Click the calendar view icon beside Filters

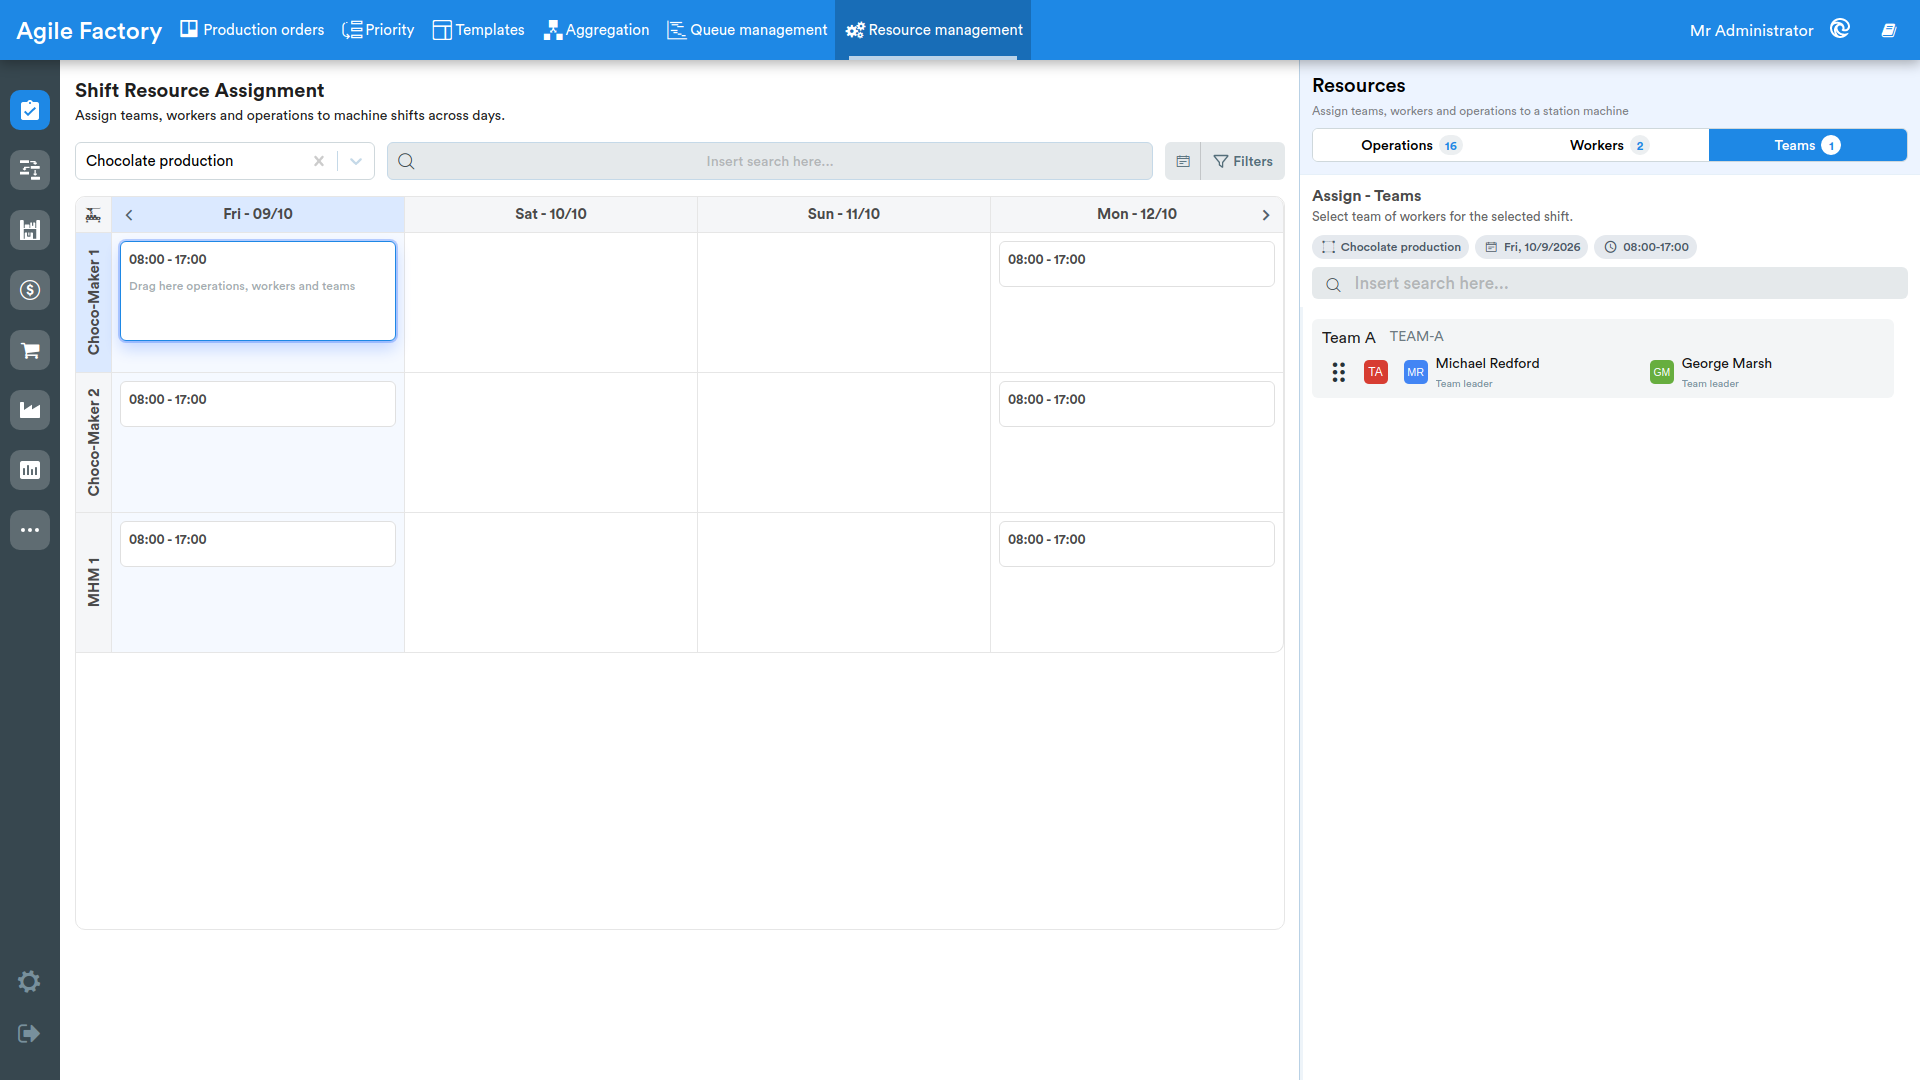[1183, 161]
